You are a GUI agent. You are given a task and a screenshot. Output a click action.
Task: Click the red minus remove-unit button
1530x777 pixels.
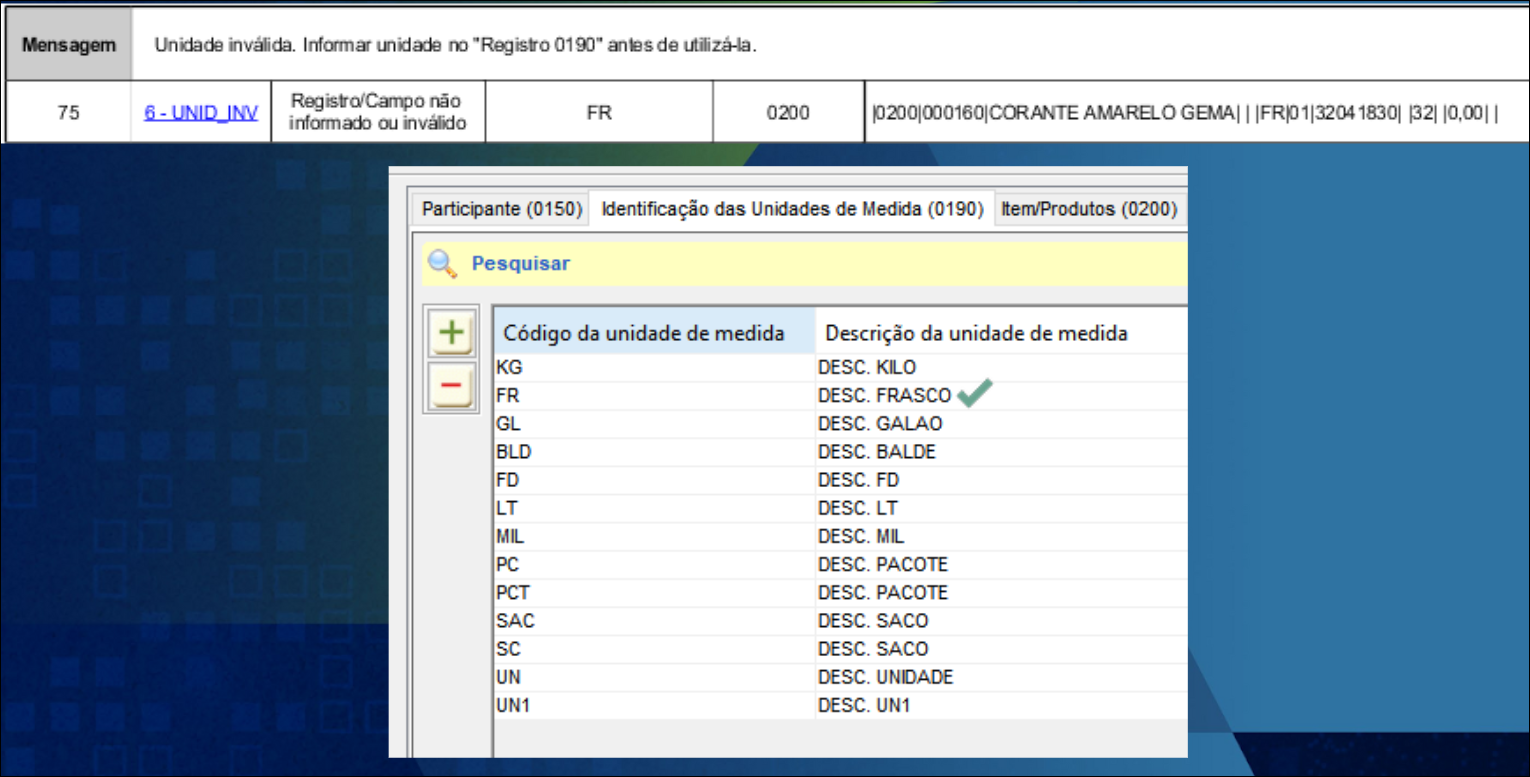pyautogui.click(x=452, y=385)
